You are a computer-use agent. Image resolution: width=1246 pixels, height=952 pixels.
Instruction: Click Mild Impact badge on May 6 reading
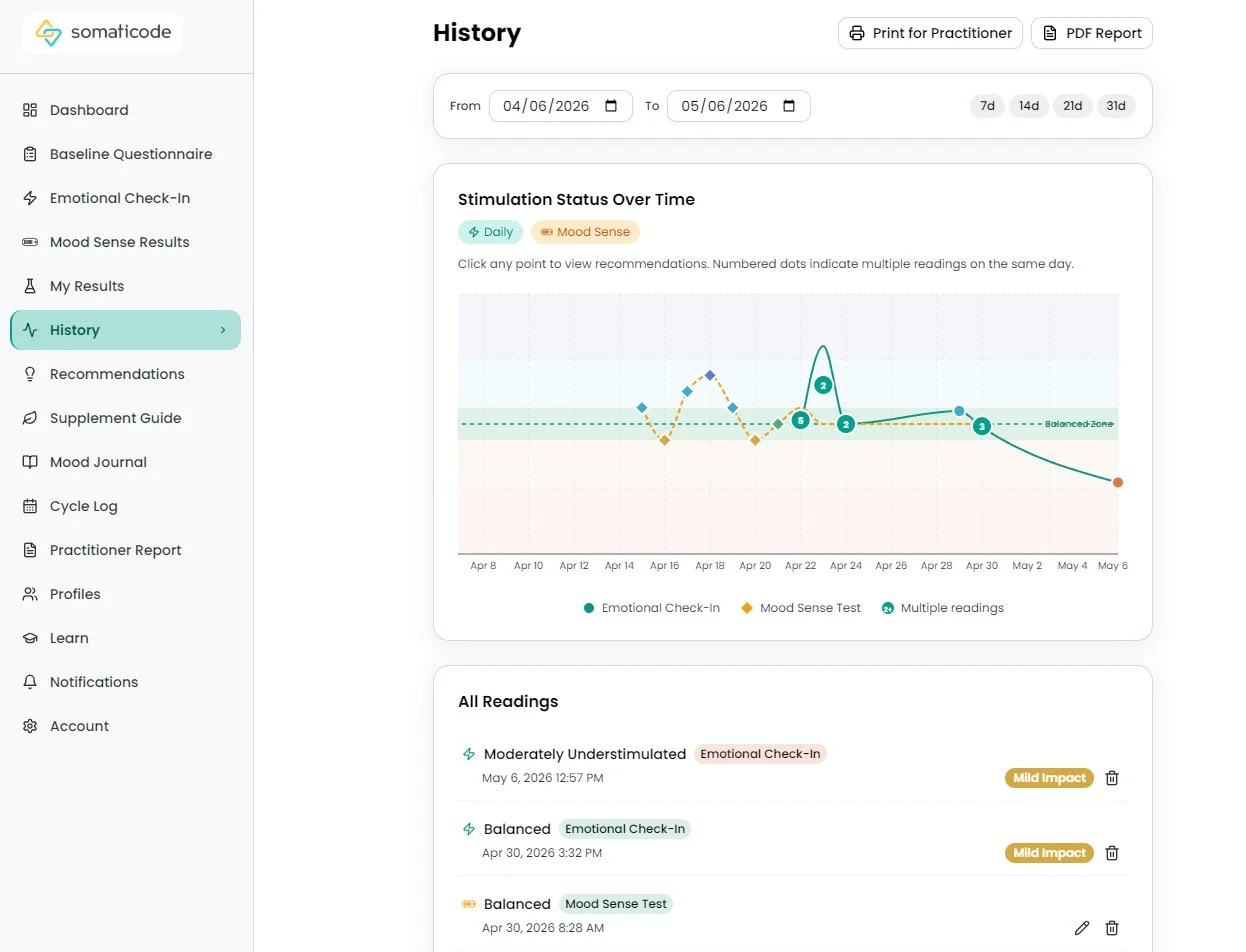[1049, 778]
